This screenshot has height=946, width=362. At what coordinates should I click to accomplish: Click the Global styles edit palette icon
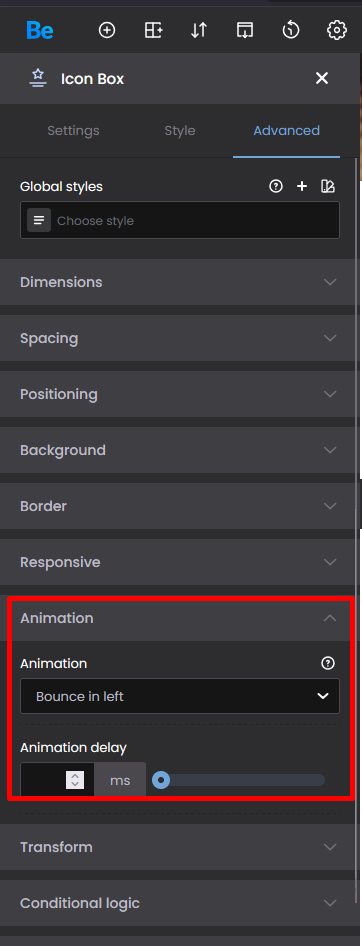(x=328, y=186)
